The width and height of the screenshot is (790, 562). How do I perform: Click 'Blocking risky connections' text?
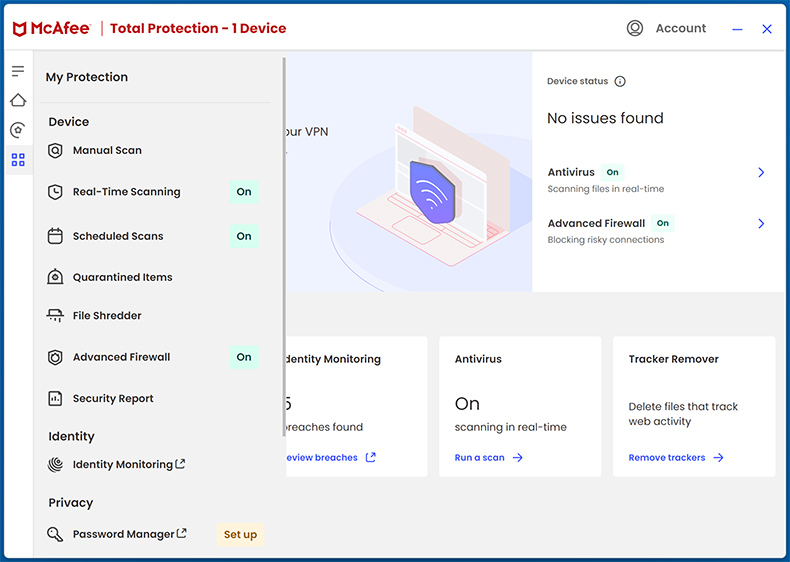click(606, 240)
